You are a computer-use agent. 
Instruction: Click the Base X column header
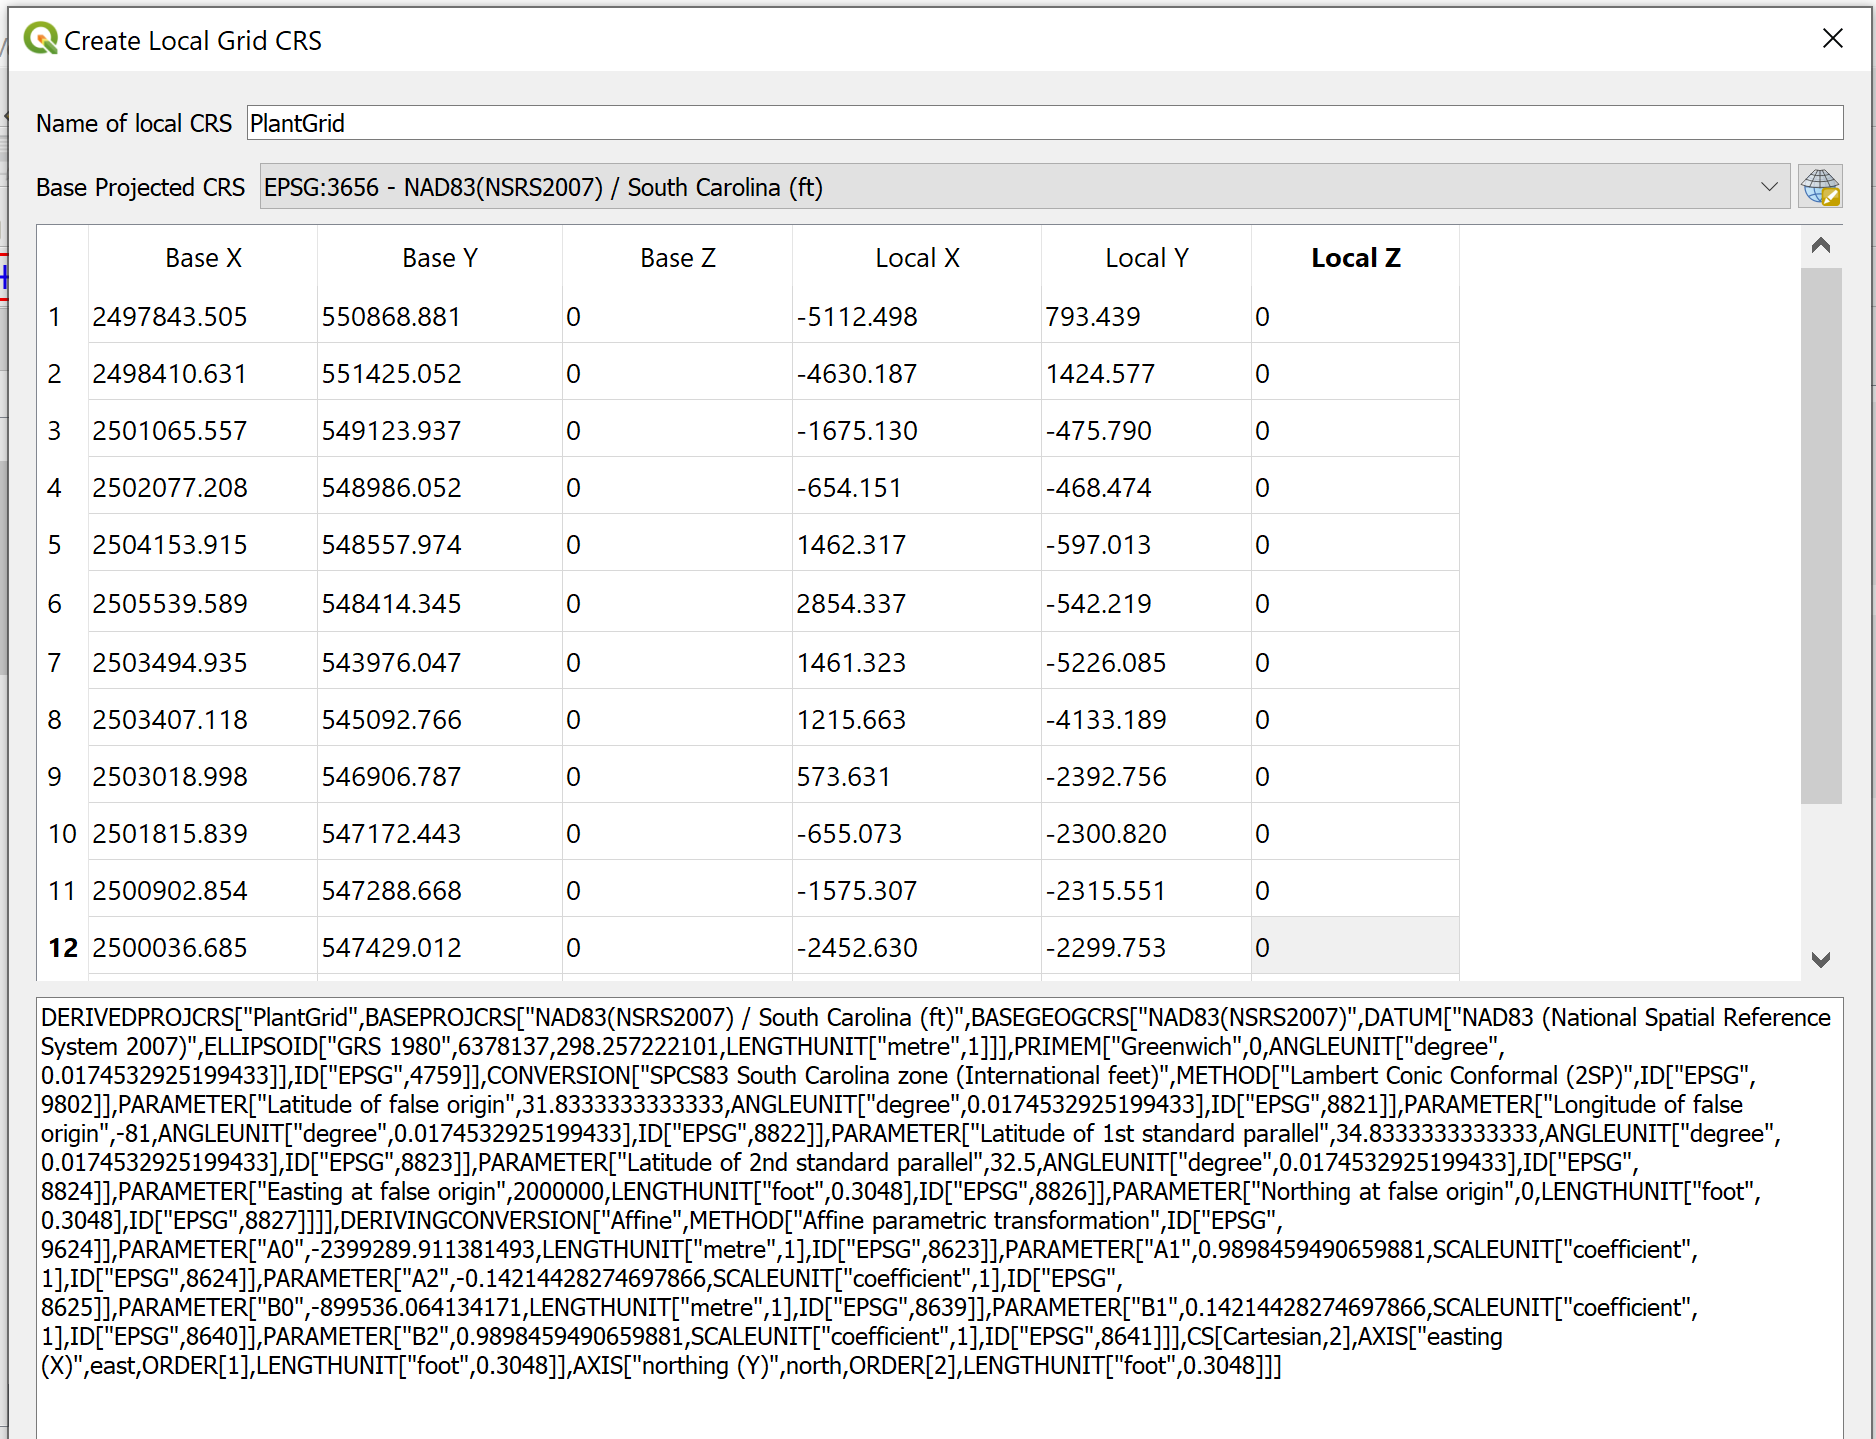[x=203, y=258]
